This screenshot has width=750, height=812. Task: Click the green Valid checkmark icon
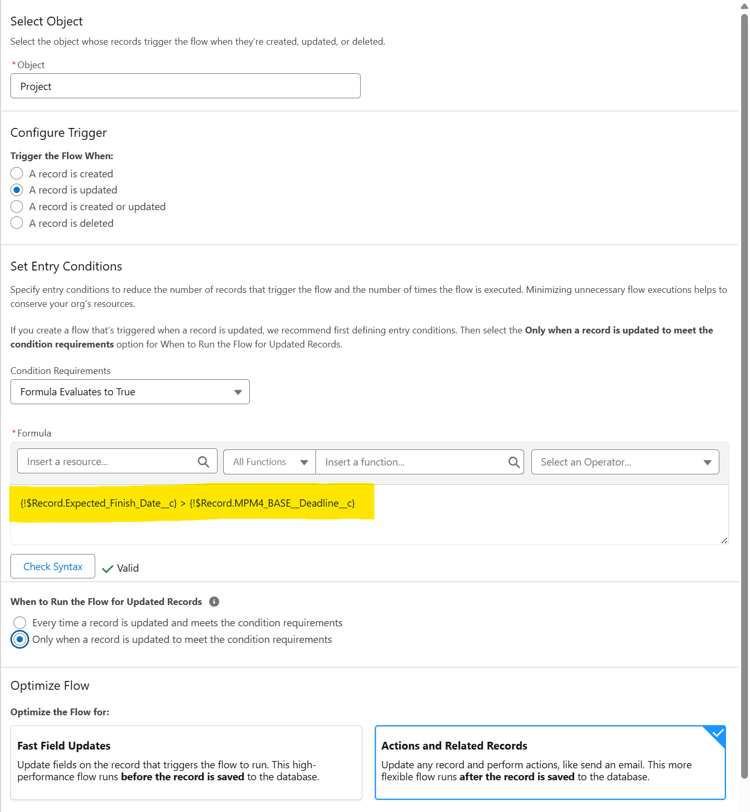coord(108,568)
